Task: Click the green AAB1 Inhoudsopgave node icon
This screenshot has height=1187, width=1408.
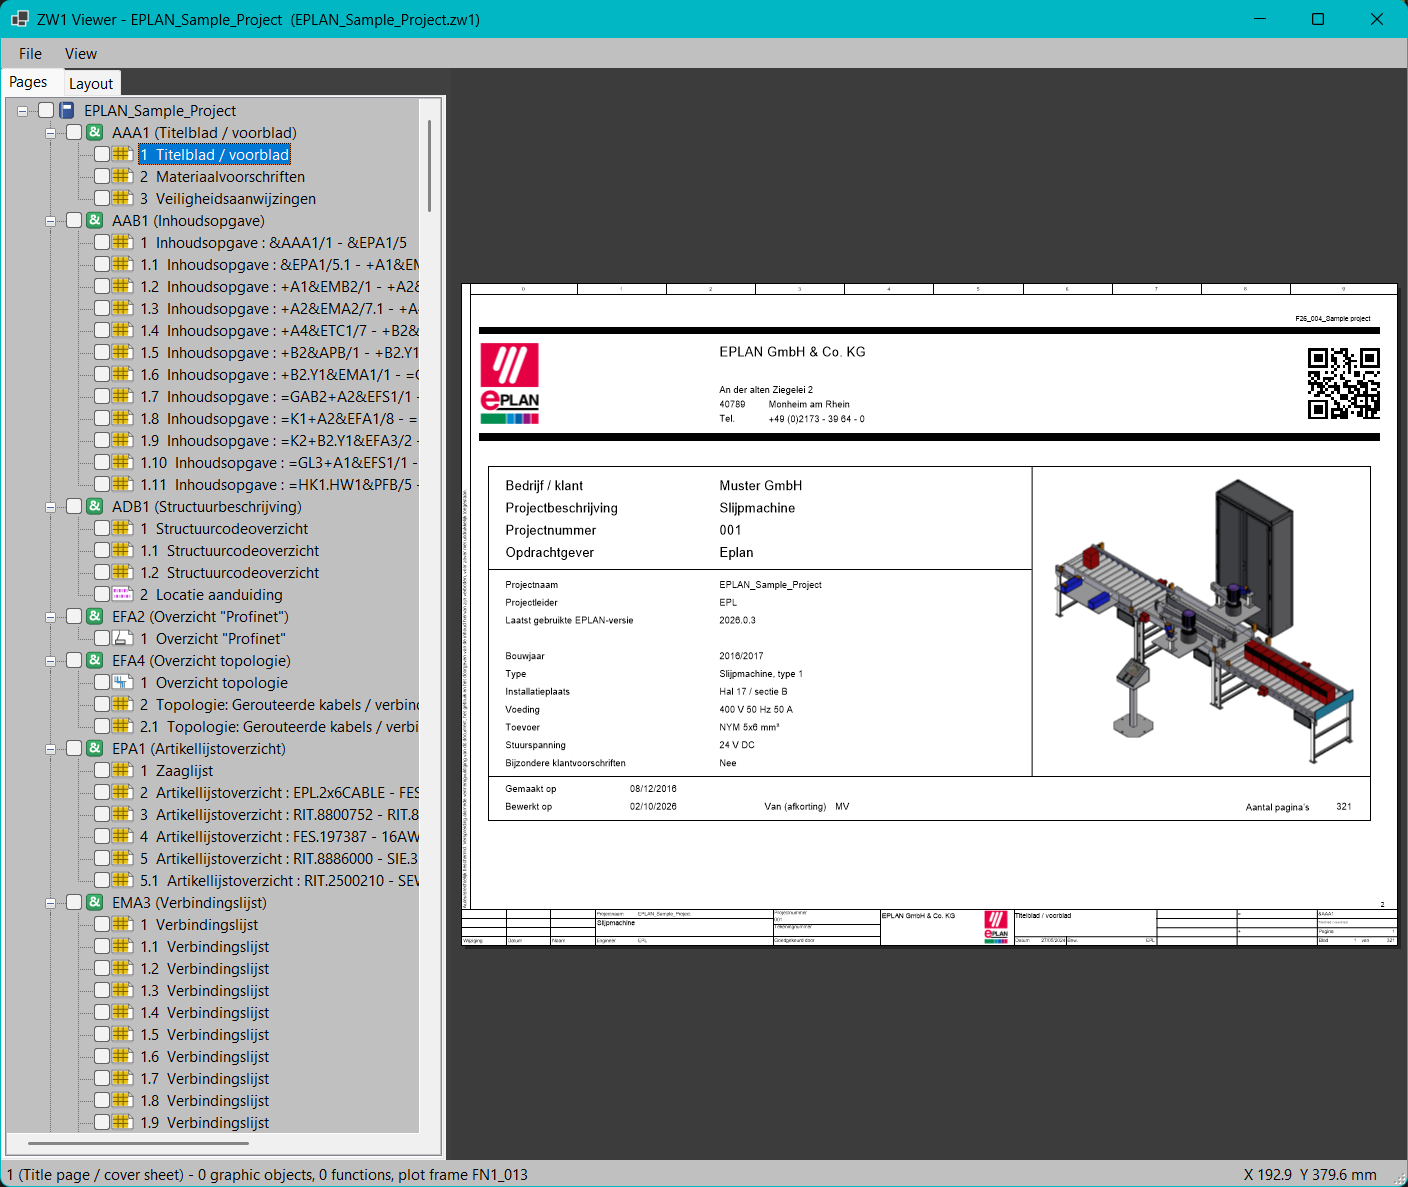Action: [x=95, y=221]
